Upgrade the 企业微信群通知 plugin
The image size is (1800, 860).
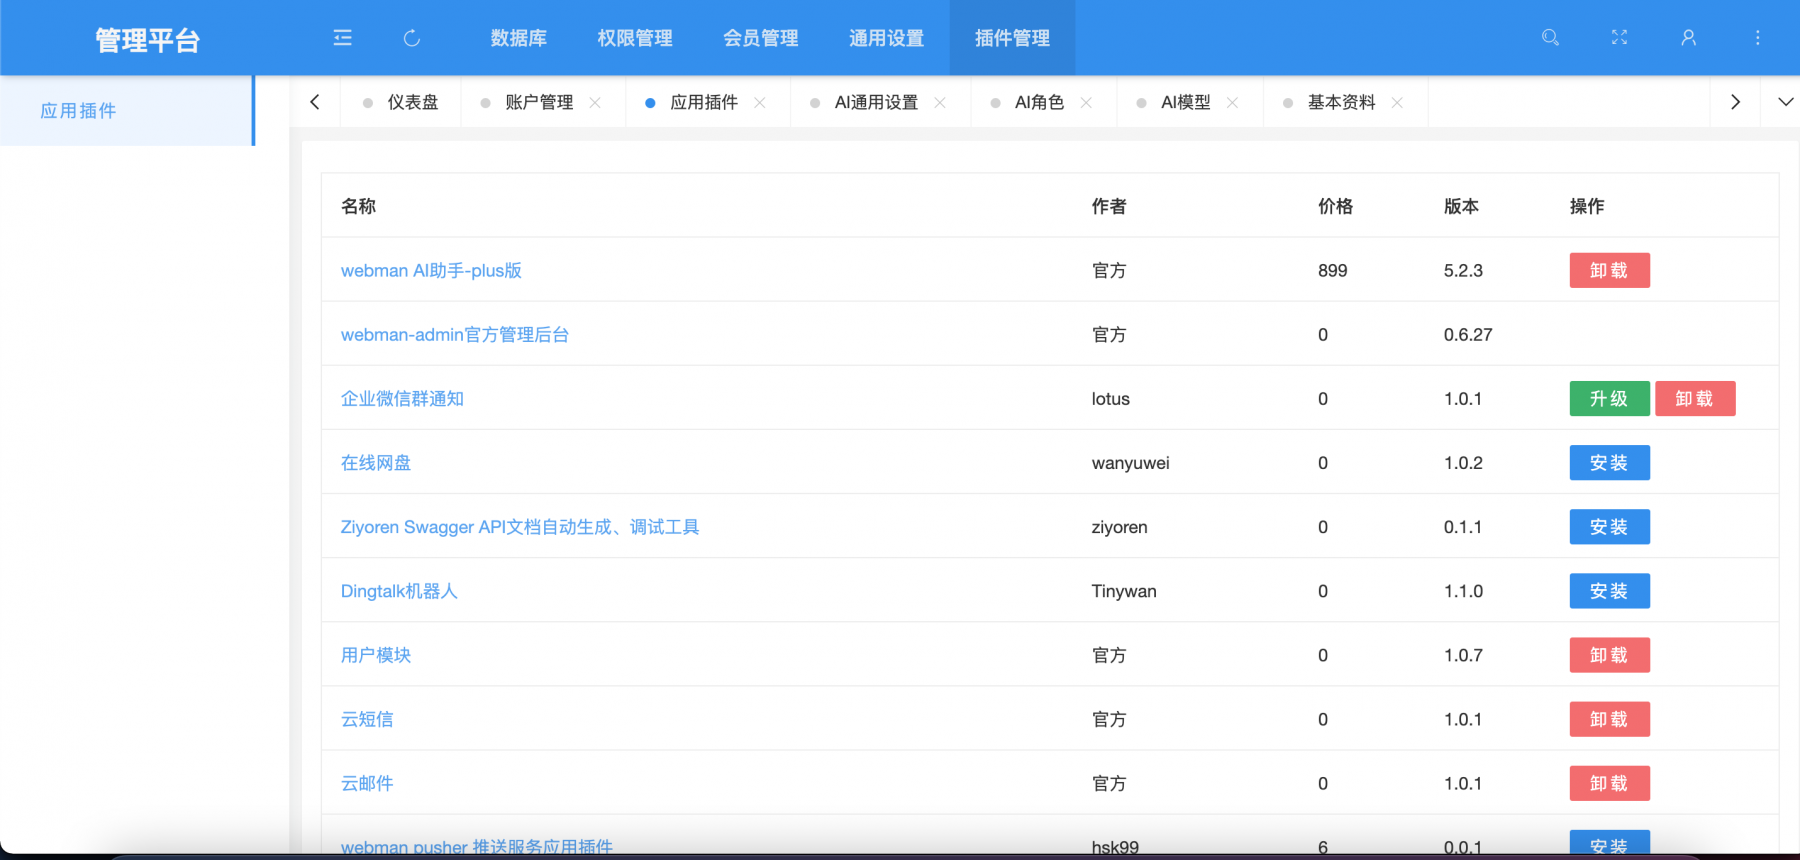(x=1609, y=398)
